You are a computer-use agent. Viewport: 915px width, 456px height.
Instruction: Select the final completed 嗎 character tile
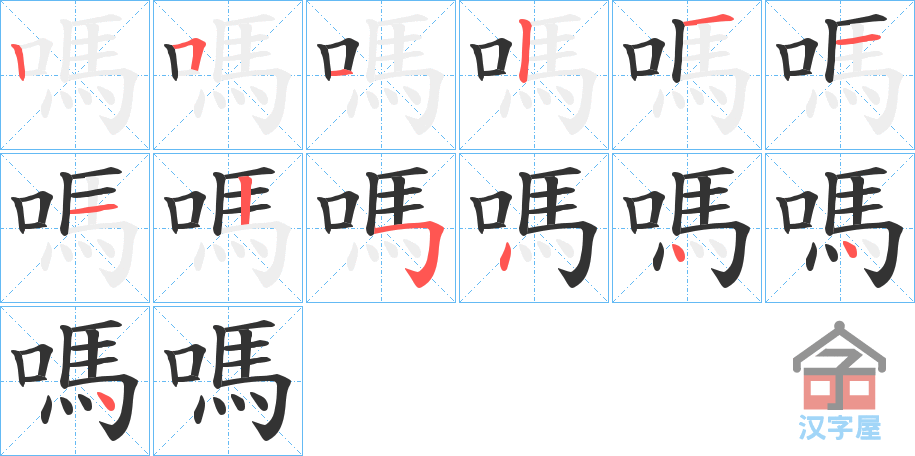(x=228, y=381)
